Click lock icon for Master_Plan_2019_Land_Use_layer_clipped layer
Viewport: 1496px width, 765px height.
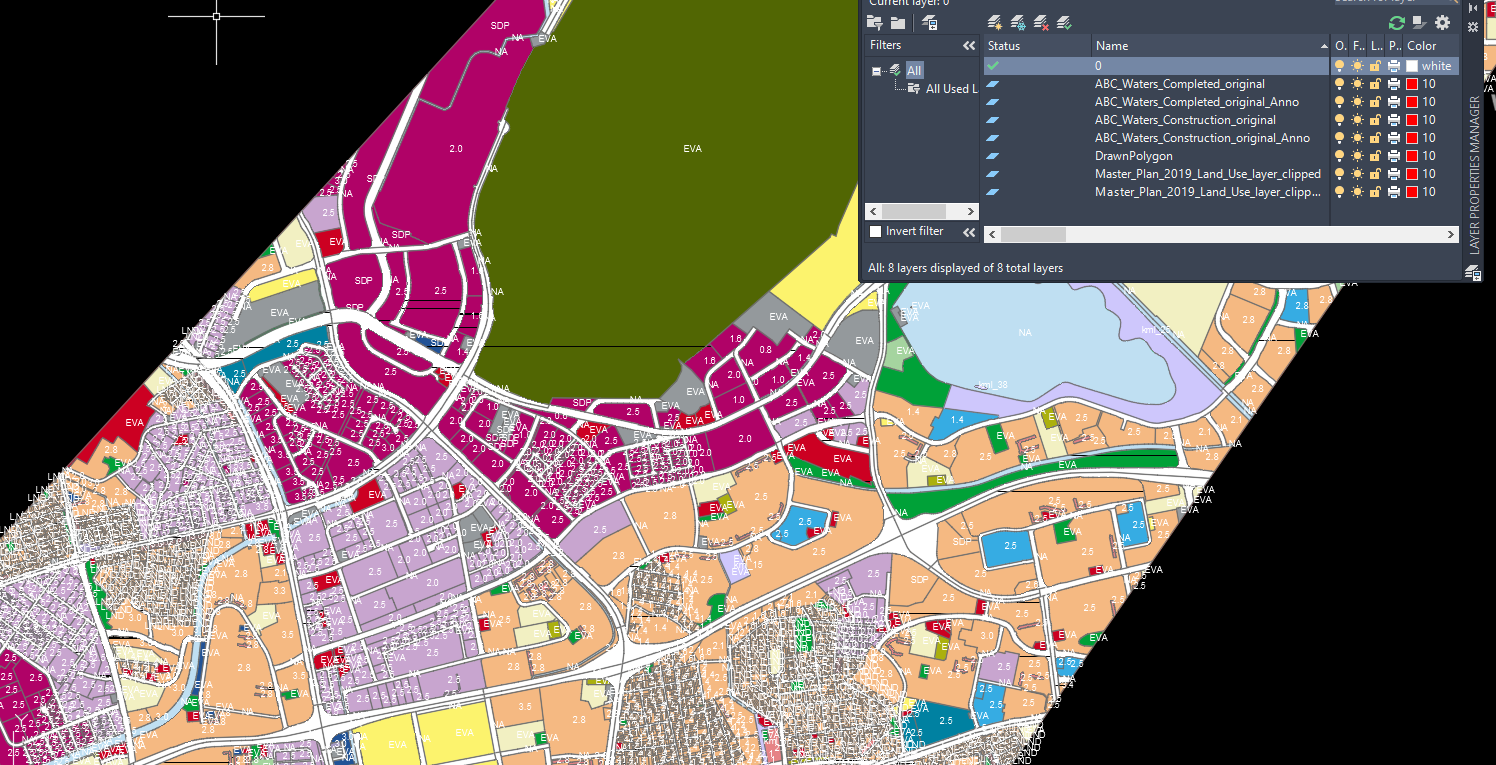click(x=1376, y=174)
